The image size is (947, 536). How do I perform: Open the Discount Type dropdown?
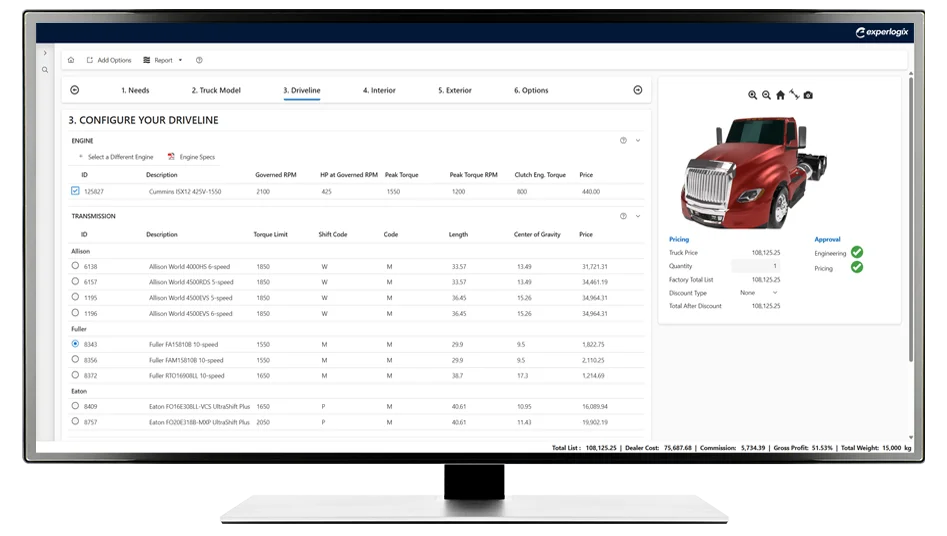pyautogui.click(x=759, y=292)
